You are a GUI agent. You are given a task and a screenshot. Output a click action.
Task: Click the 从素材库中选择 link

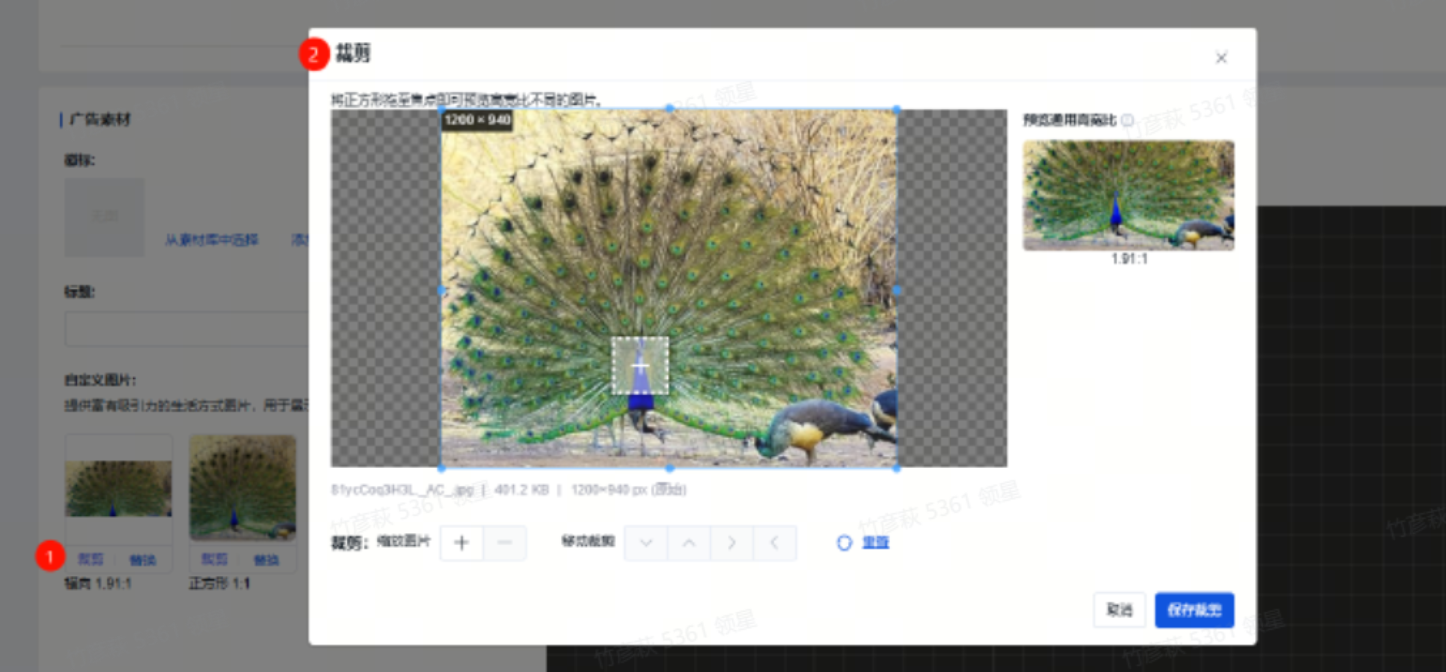click(x=212, y=240)
